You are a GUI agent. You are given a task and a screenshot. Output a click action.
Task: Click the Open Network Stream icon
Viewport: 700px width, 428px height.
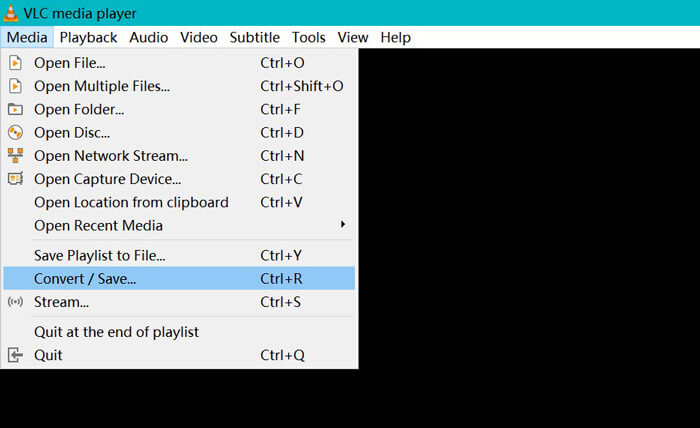pos(15,155)
